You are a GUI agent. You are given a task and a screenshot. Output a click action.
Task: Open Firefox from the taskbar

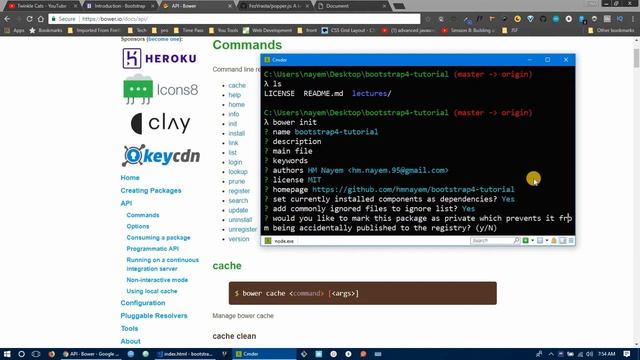pyautogui.click(x=51, y=354)
